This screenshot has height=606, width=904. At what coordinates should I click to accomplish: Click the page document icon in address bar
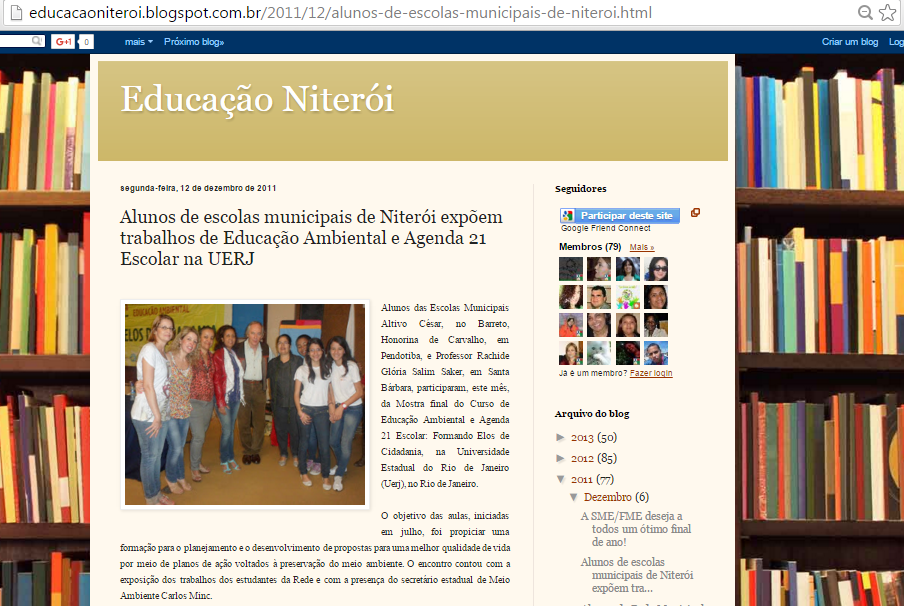(17, 13)
